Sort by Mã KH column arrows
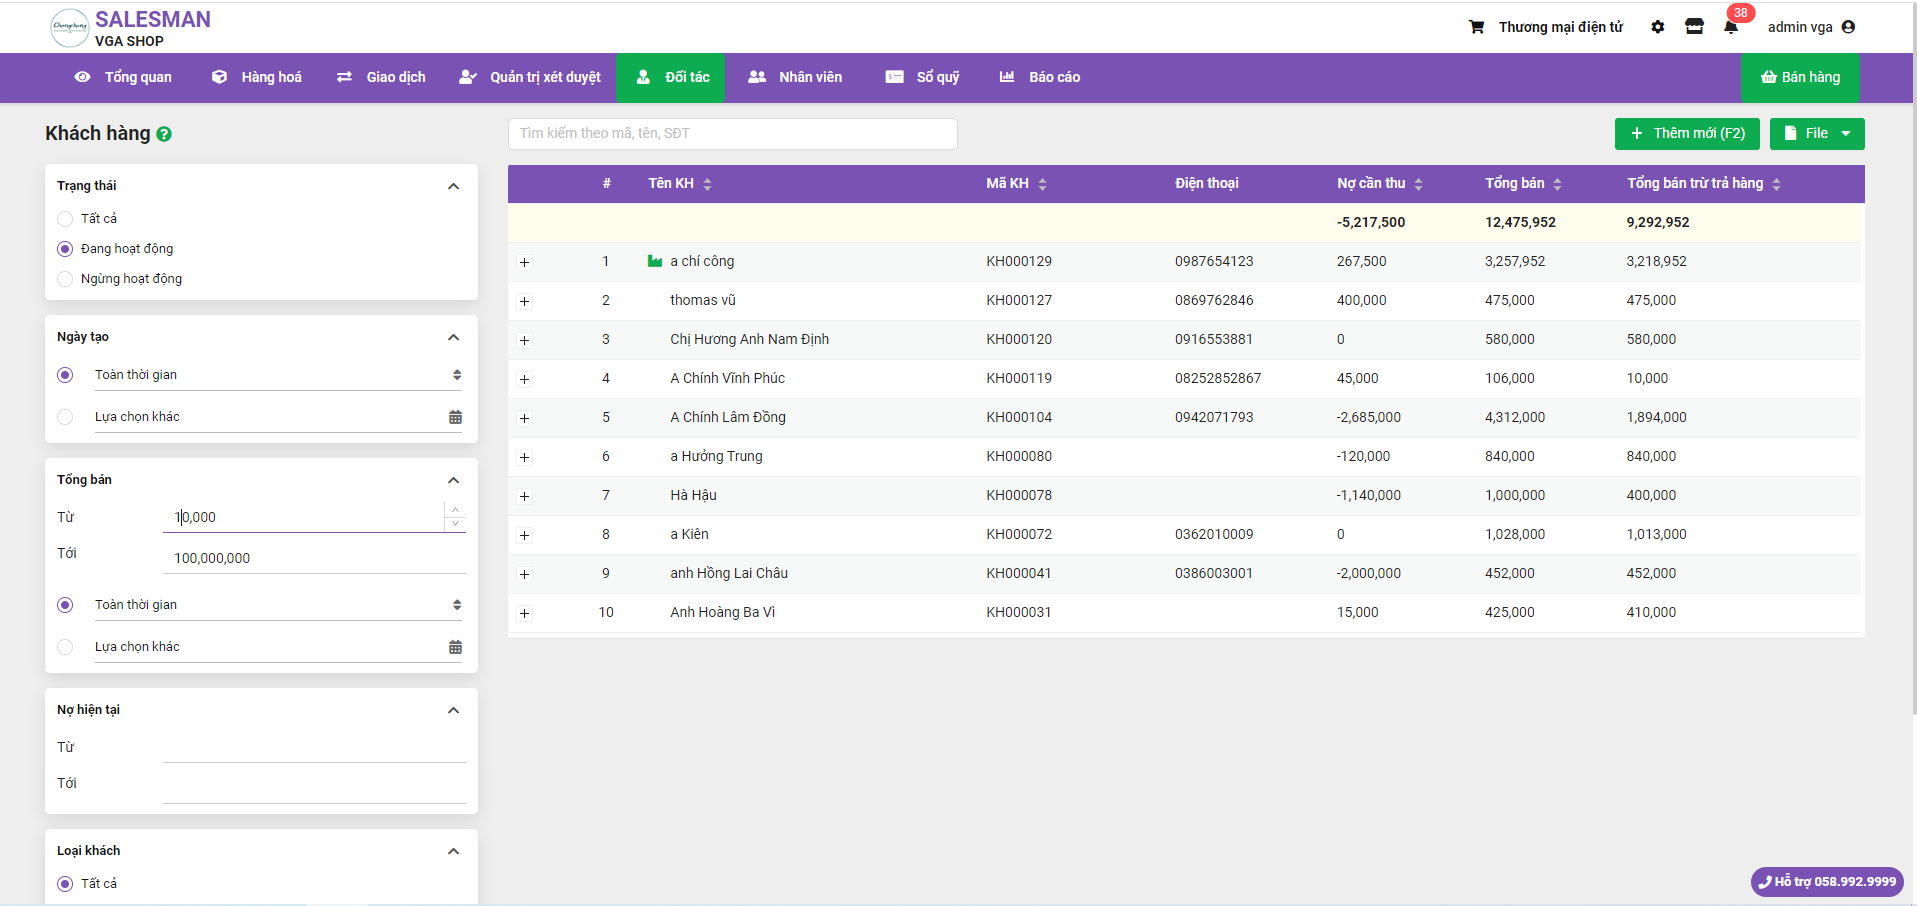Image resolution: width=1917 pixels, height=906 pixels. 1042,184
